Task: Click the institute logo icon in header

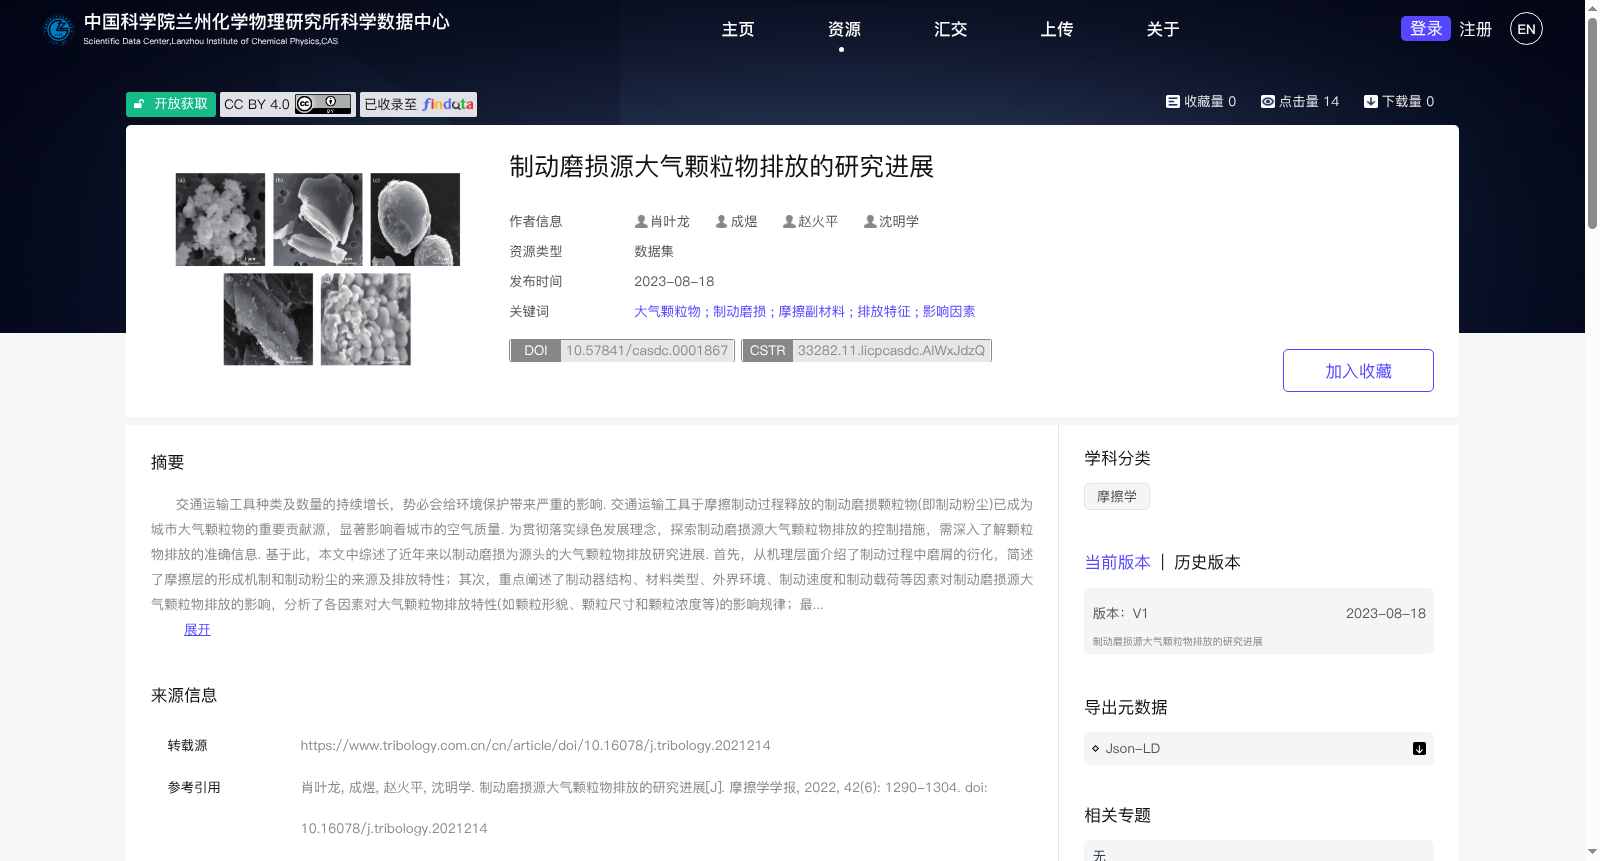Action: [x=59, y=29]
